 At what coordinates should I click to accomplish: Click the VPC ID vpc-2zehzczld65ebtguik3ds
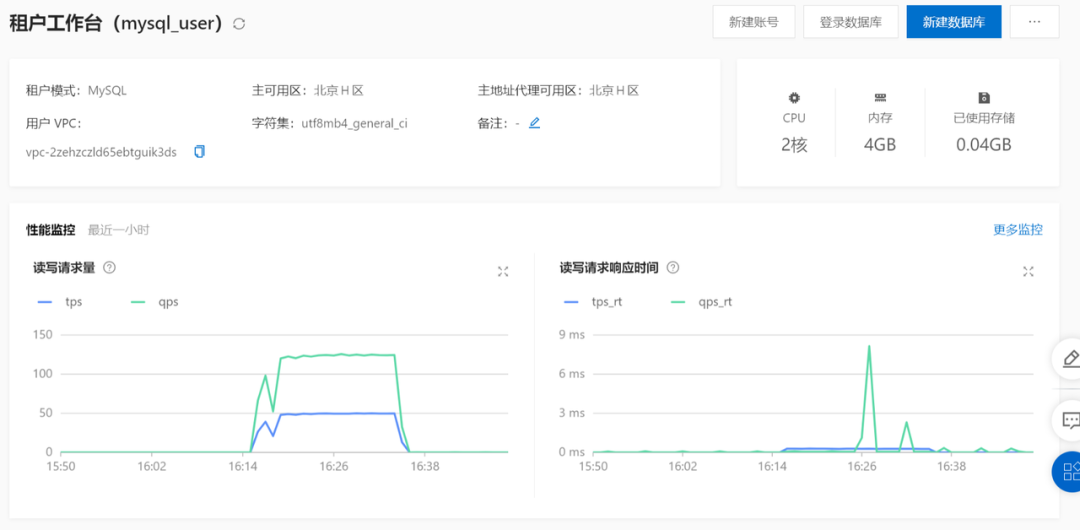click(x=101, y=152)
